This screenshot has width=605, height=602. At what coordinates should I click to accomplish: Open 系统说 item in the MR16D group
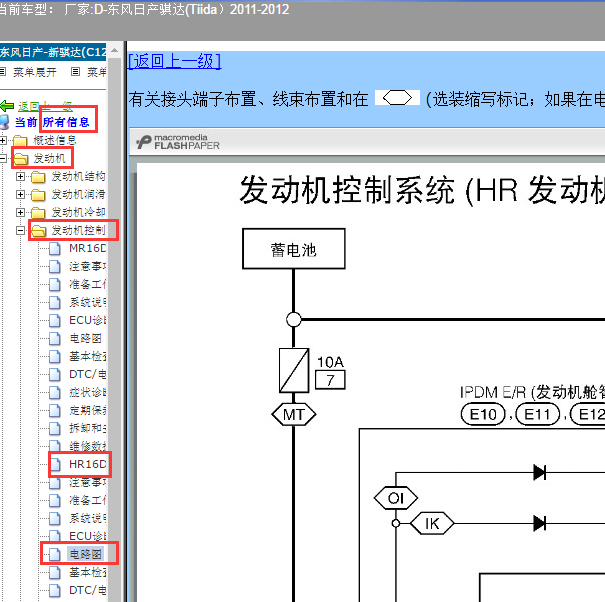88,302
